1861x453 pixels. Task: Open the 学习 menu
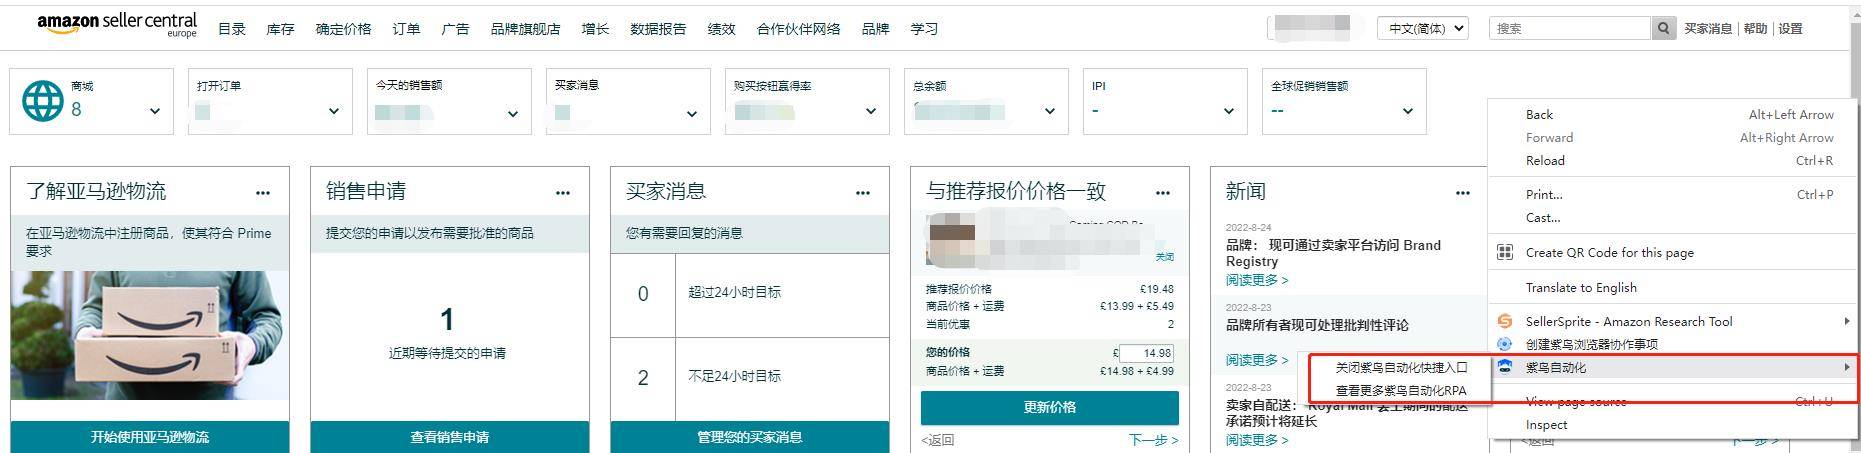tap(924, 29)
